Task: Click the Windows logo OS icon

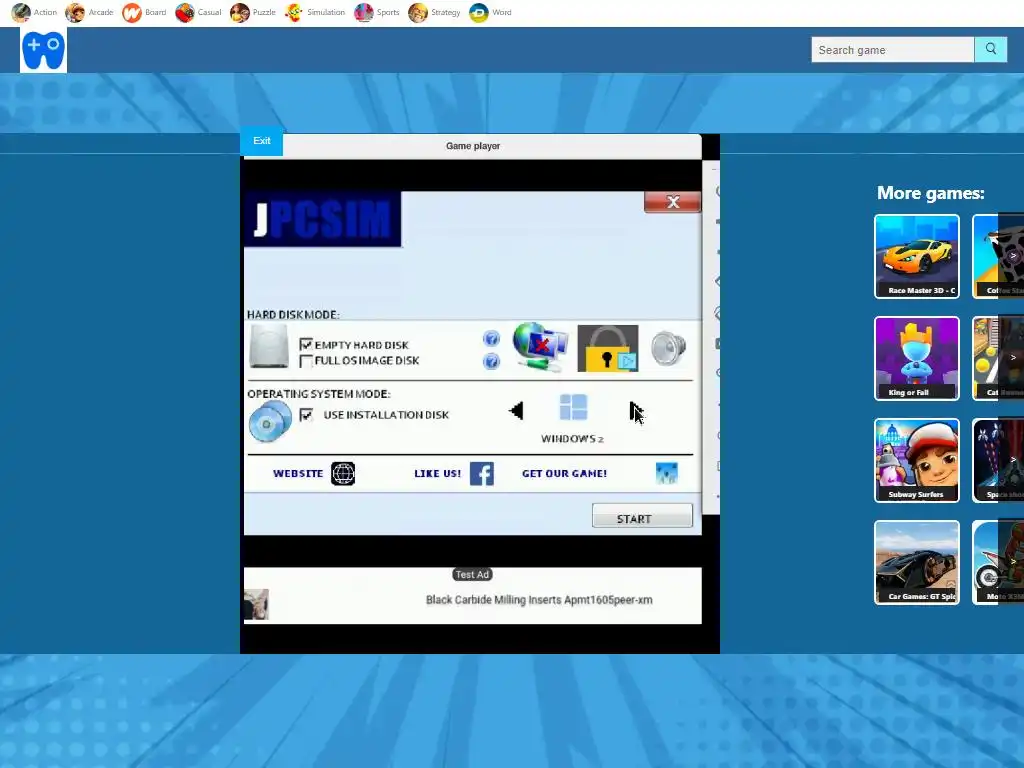Action: (x=573, y=408)
